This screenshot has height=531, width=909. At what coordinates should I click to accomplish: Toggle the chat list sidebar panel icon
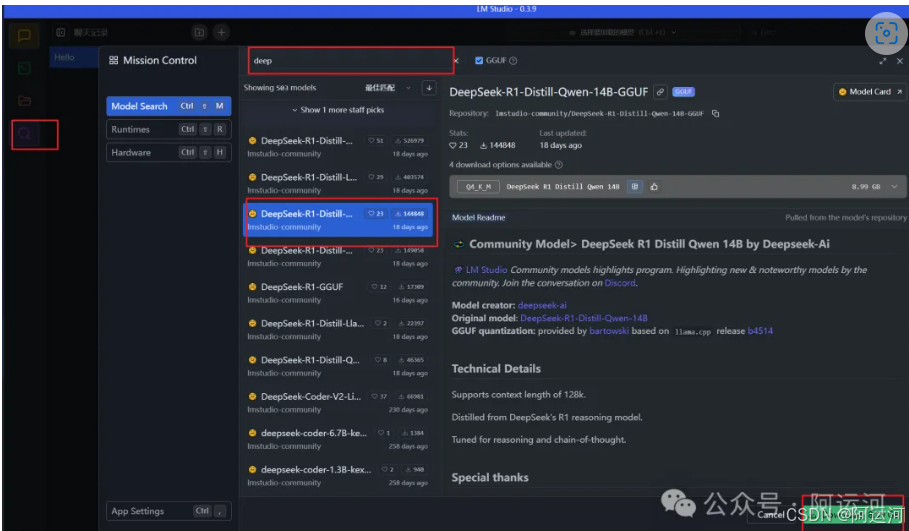coord(61,32)
